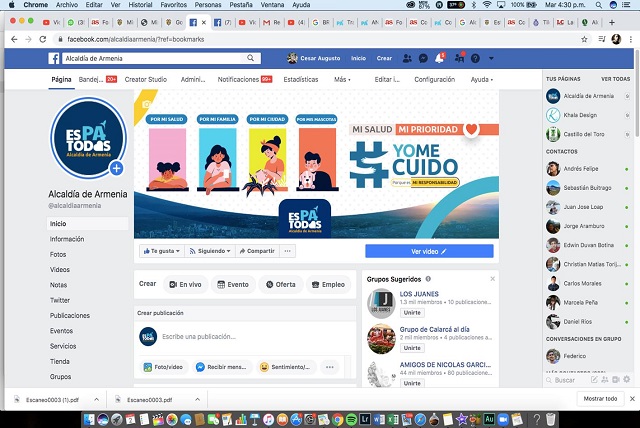Open the Notificaciones tab

[x=244, y=80]
